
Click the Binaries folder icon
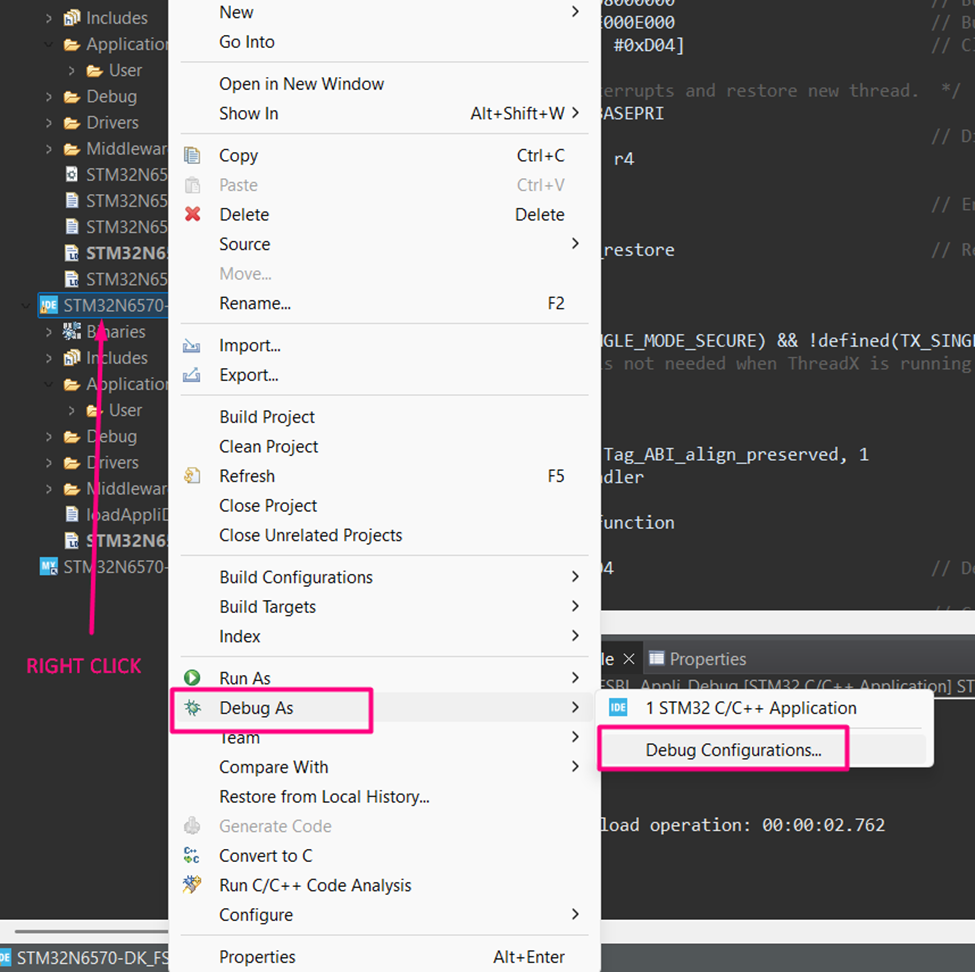(72, 331)
